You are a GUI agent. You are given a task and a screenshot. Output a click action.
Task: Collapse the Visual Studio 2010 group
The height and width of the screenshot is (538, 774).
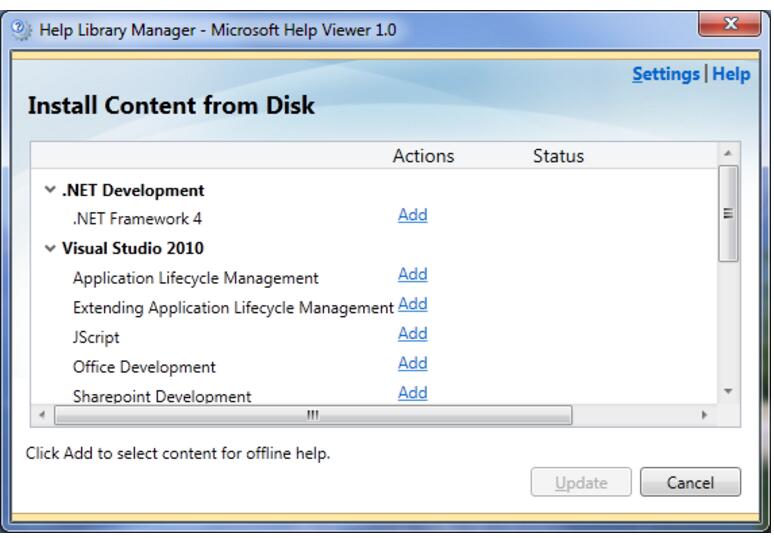coord(50,248)
